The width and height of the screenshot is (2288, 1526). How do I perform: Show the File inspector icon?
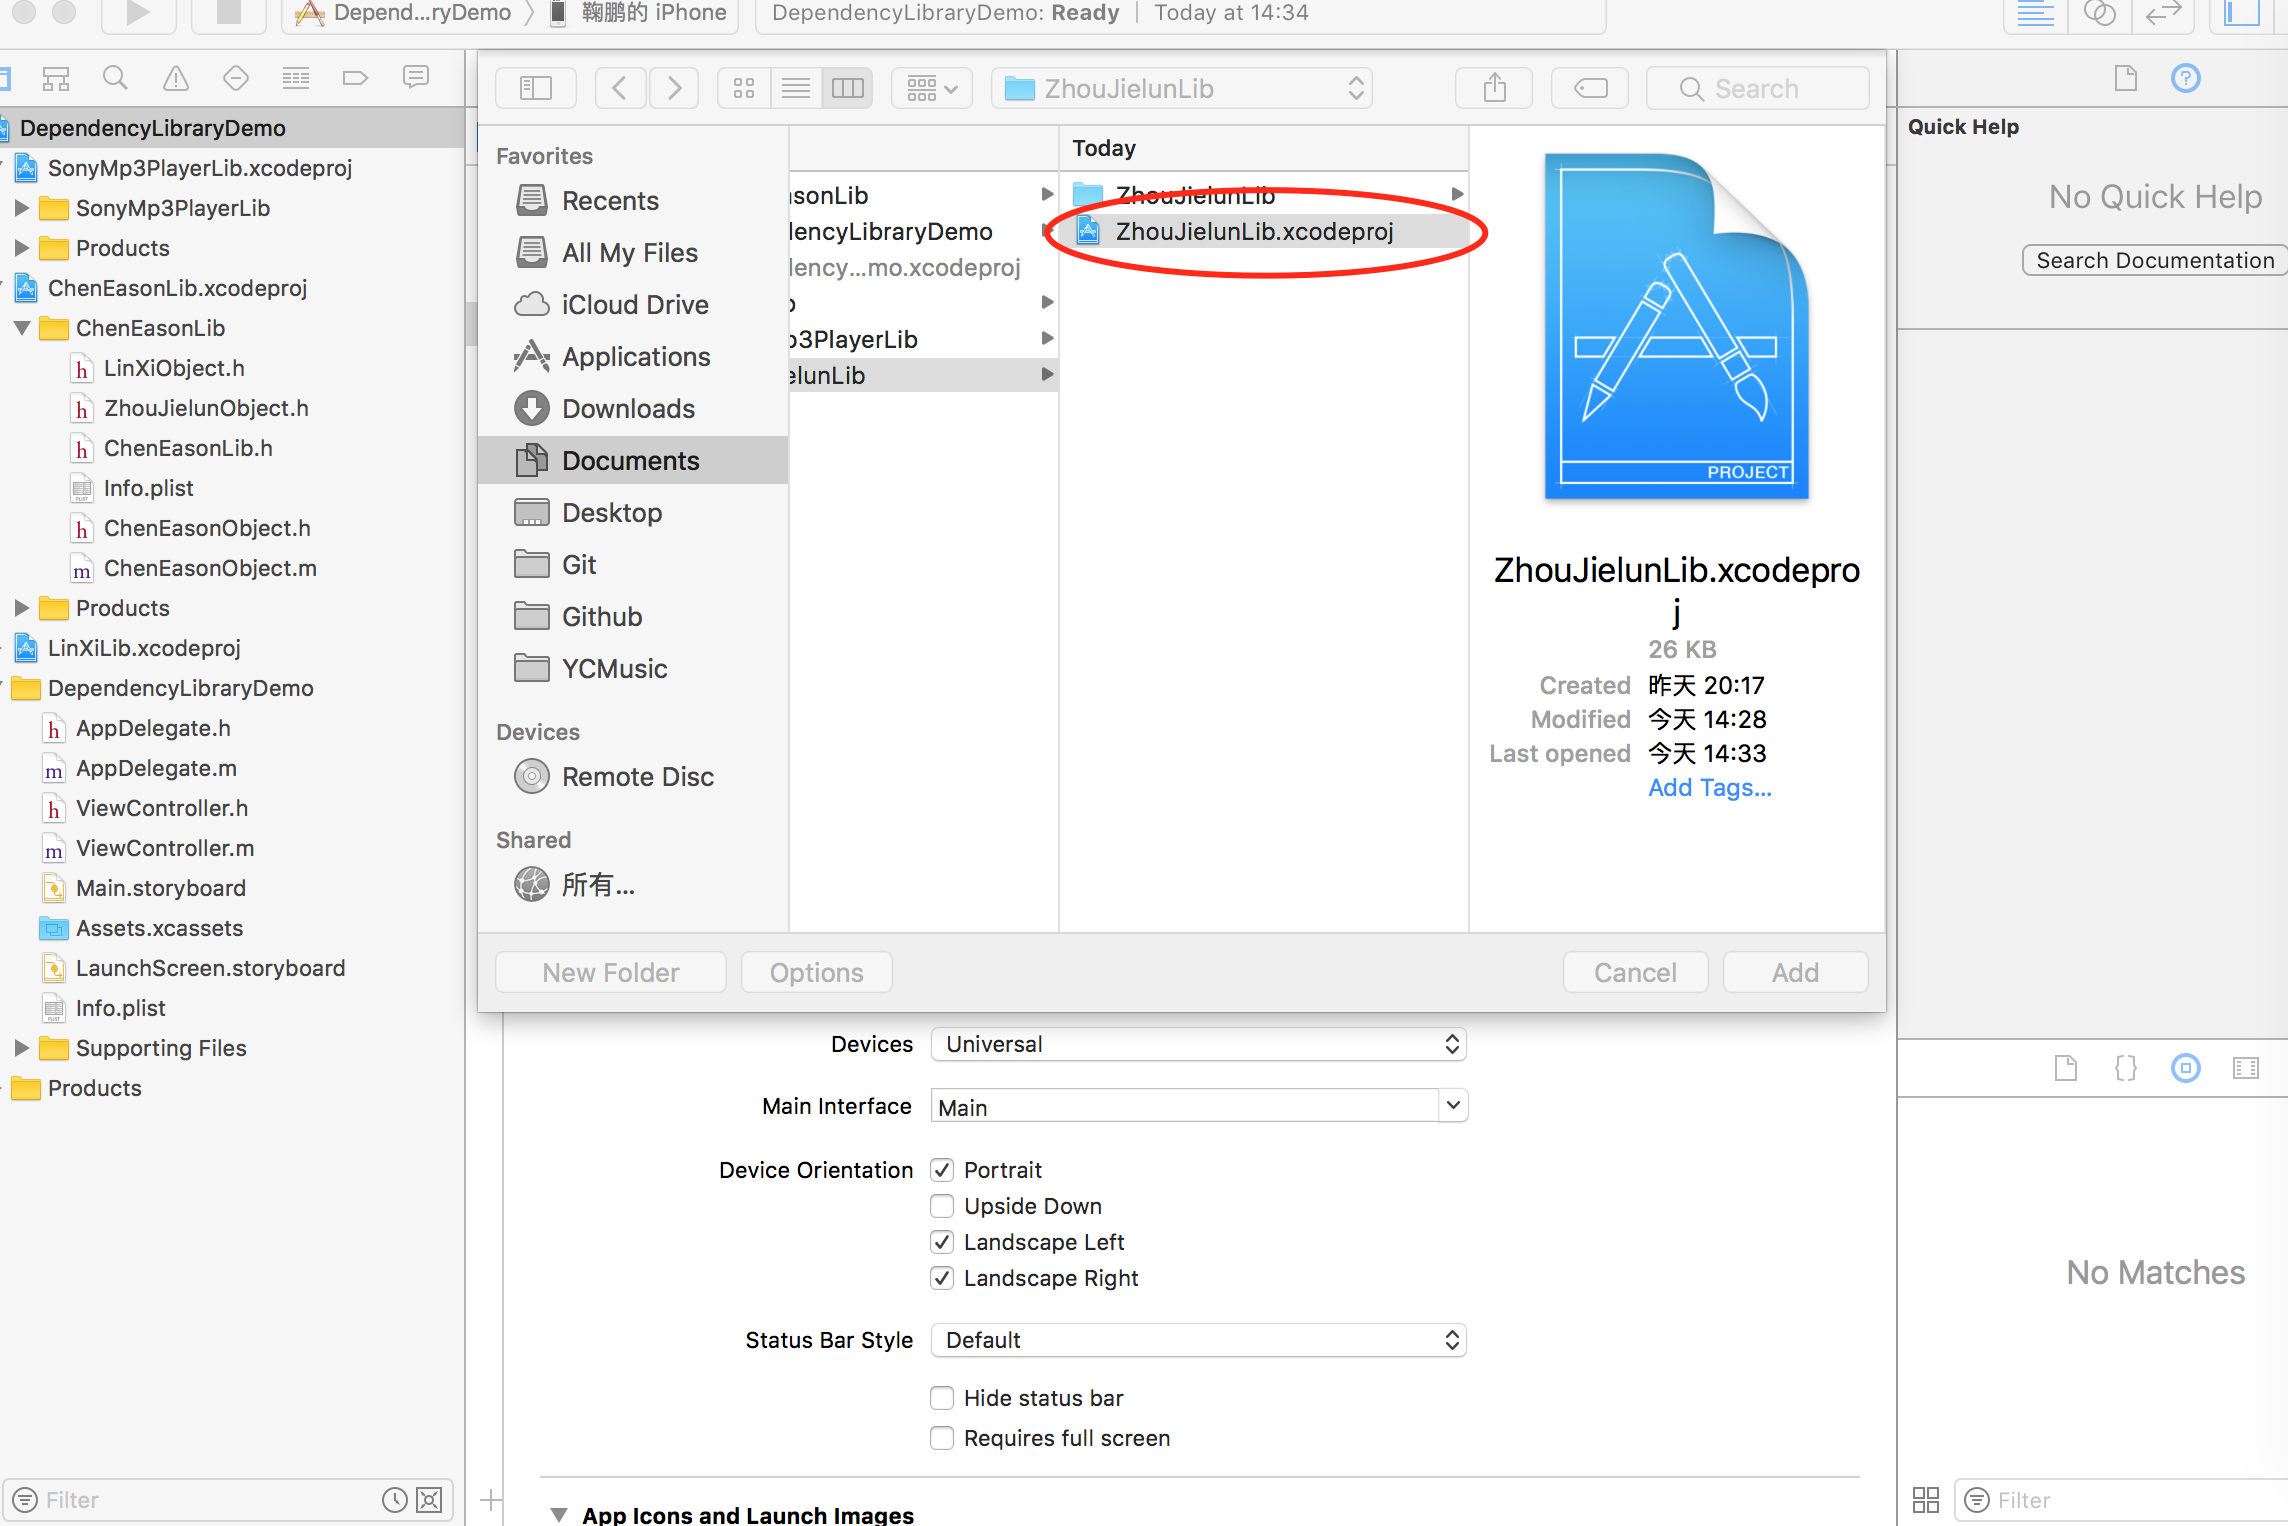click(x=2126, y=78)
